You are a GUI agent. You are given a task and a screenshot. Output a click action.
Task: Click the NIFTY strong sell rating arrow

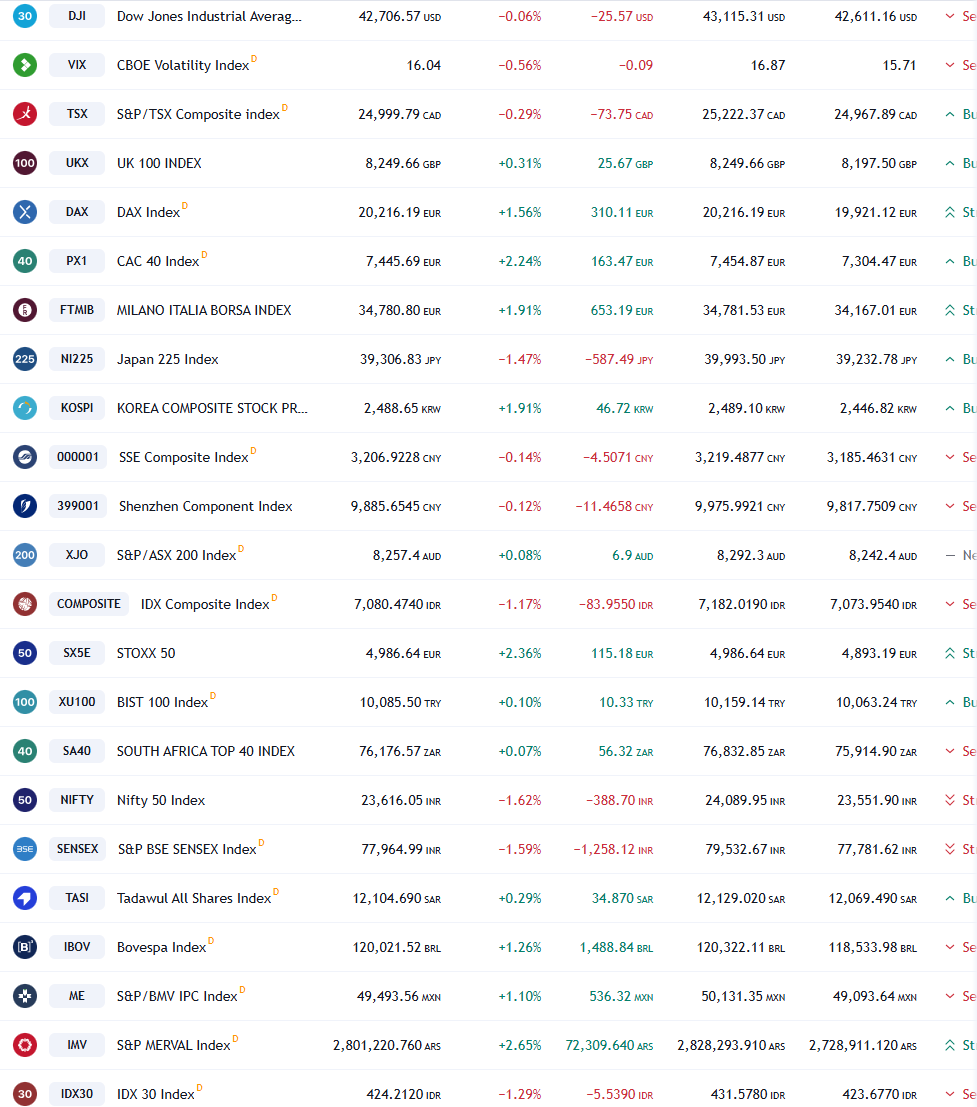[x=949, y=800]
